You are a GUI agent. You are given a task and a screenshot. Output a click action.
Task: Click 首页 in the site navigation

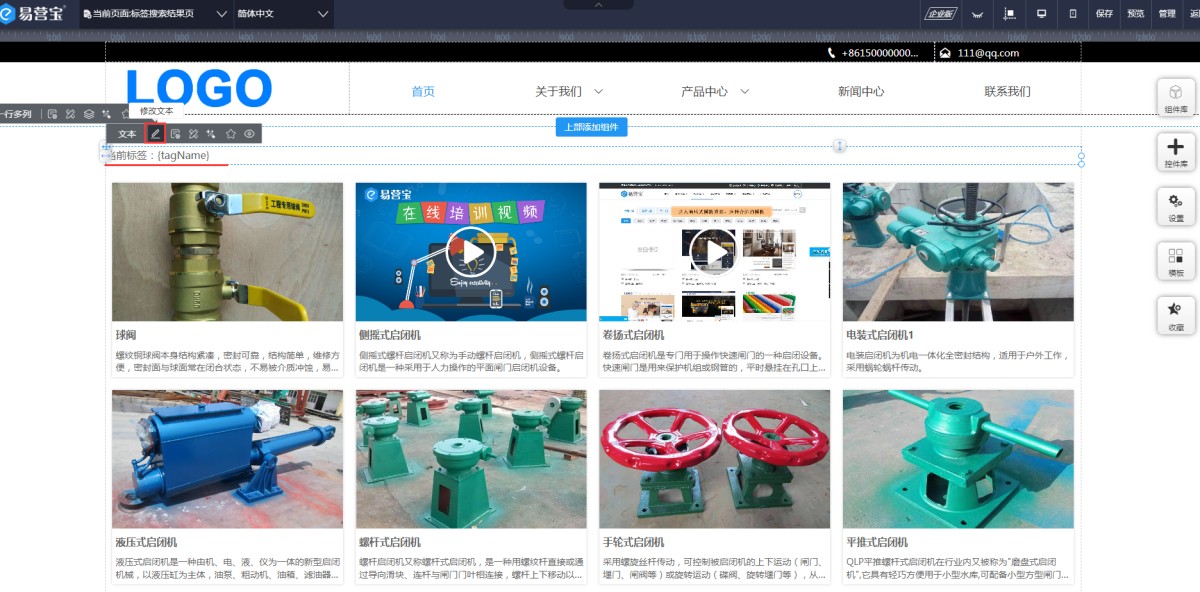click(423, 91)
